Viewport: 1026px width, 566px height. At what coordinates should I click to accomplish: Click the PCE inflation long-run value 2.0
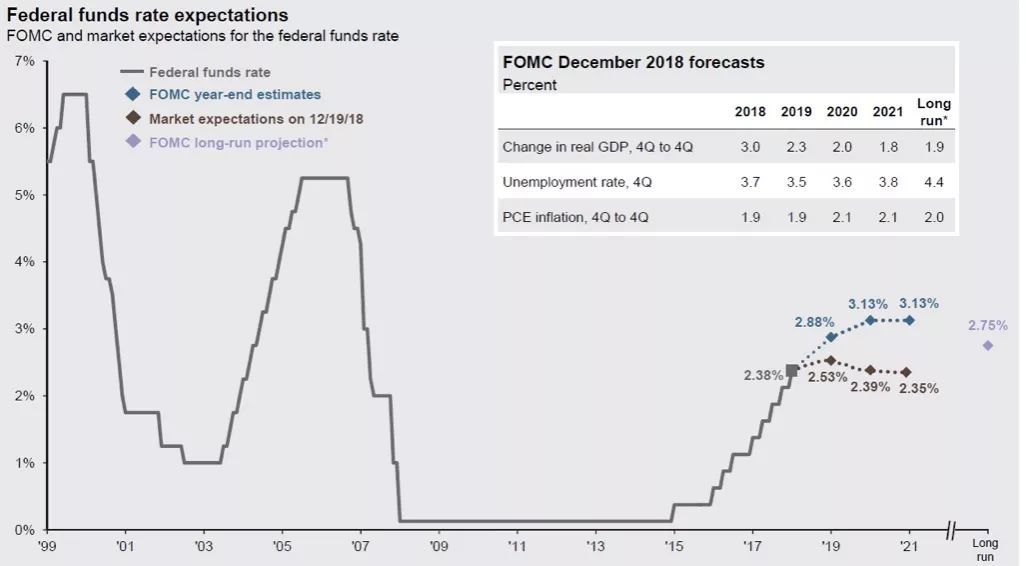(x=934, y=217)
